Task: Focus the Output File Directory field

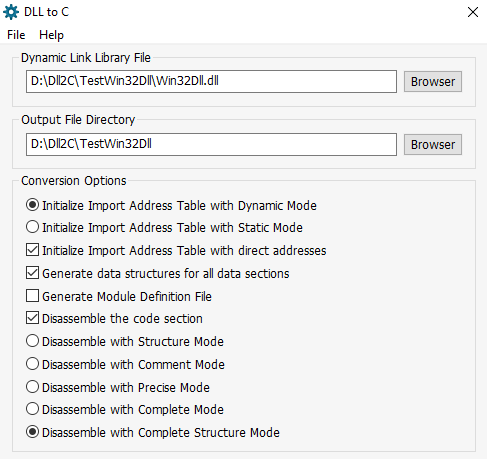Action: pyautogui.click(x=211, y=144)
